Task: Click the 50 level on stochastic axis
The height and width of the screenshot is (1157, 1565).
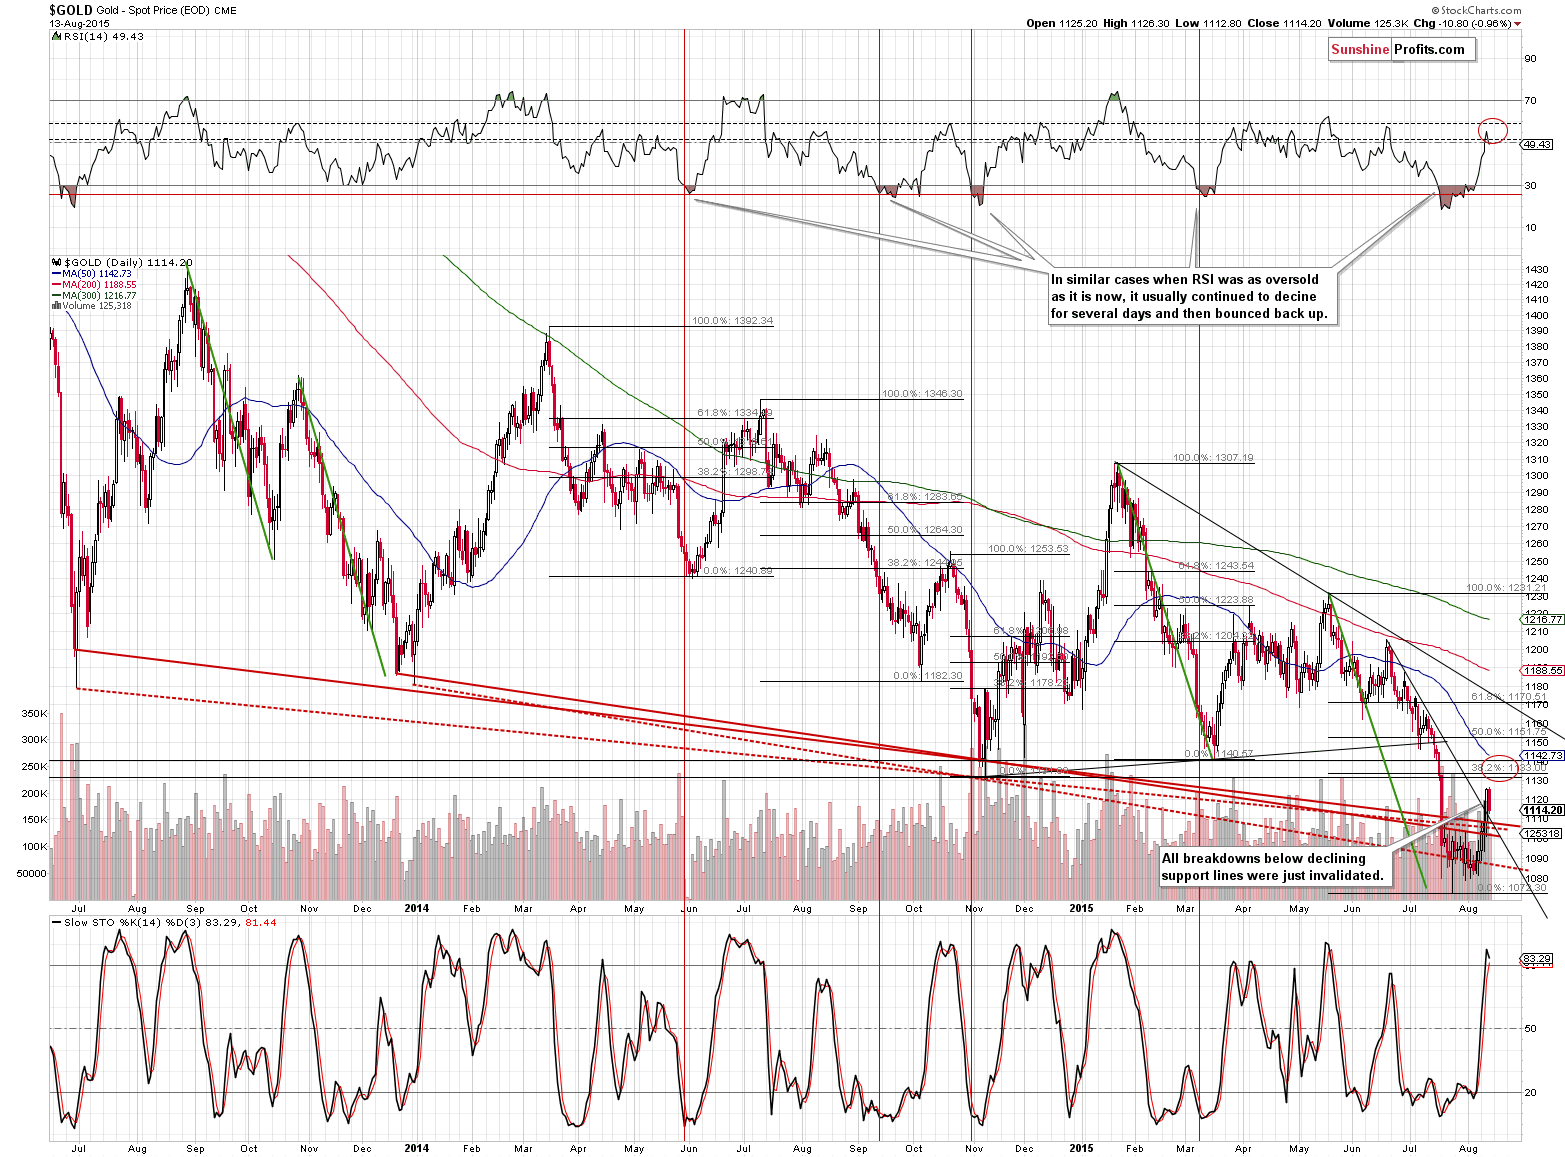Action: (1530, 1029)
